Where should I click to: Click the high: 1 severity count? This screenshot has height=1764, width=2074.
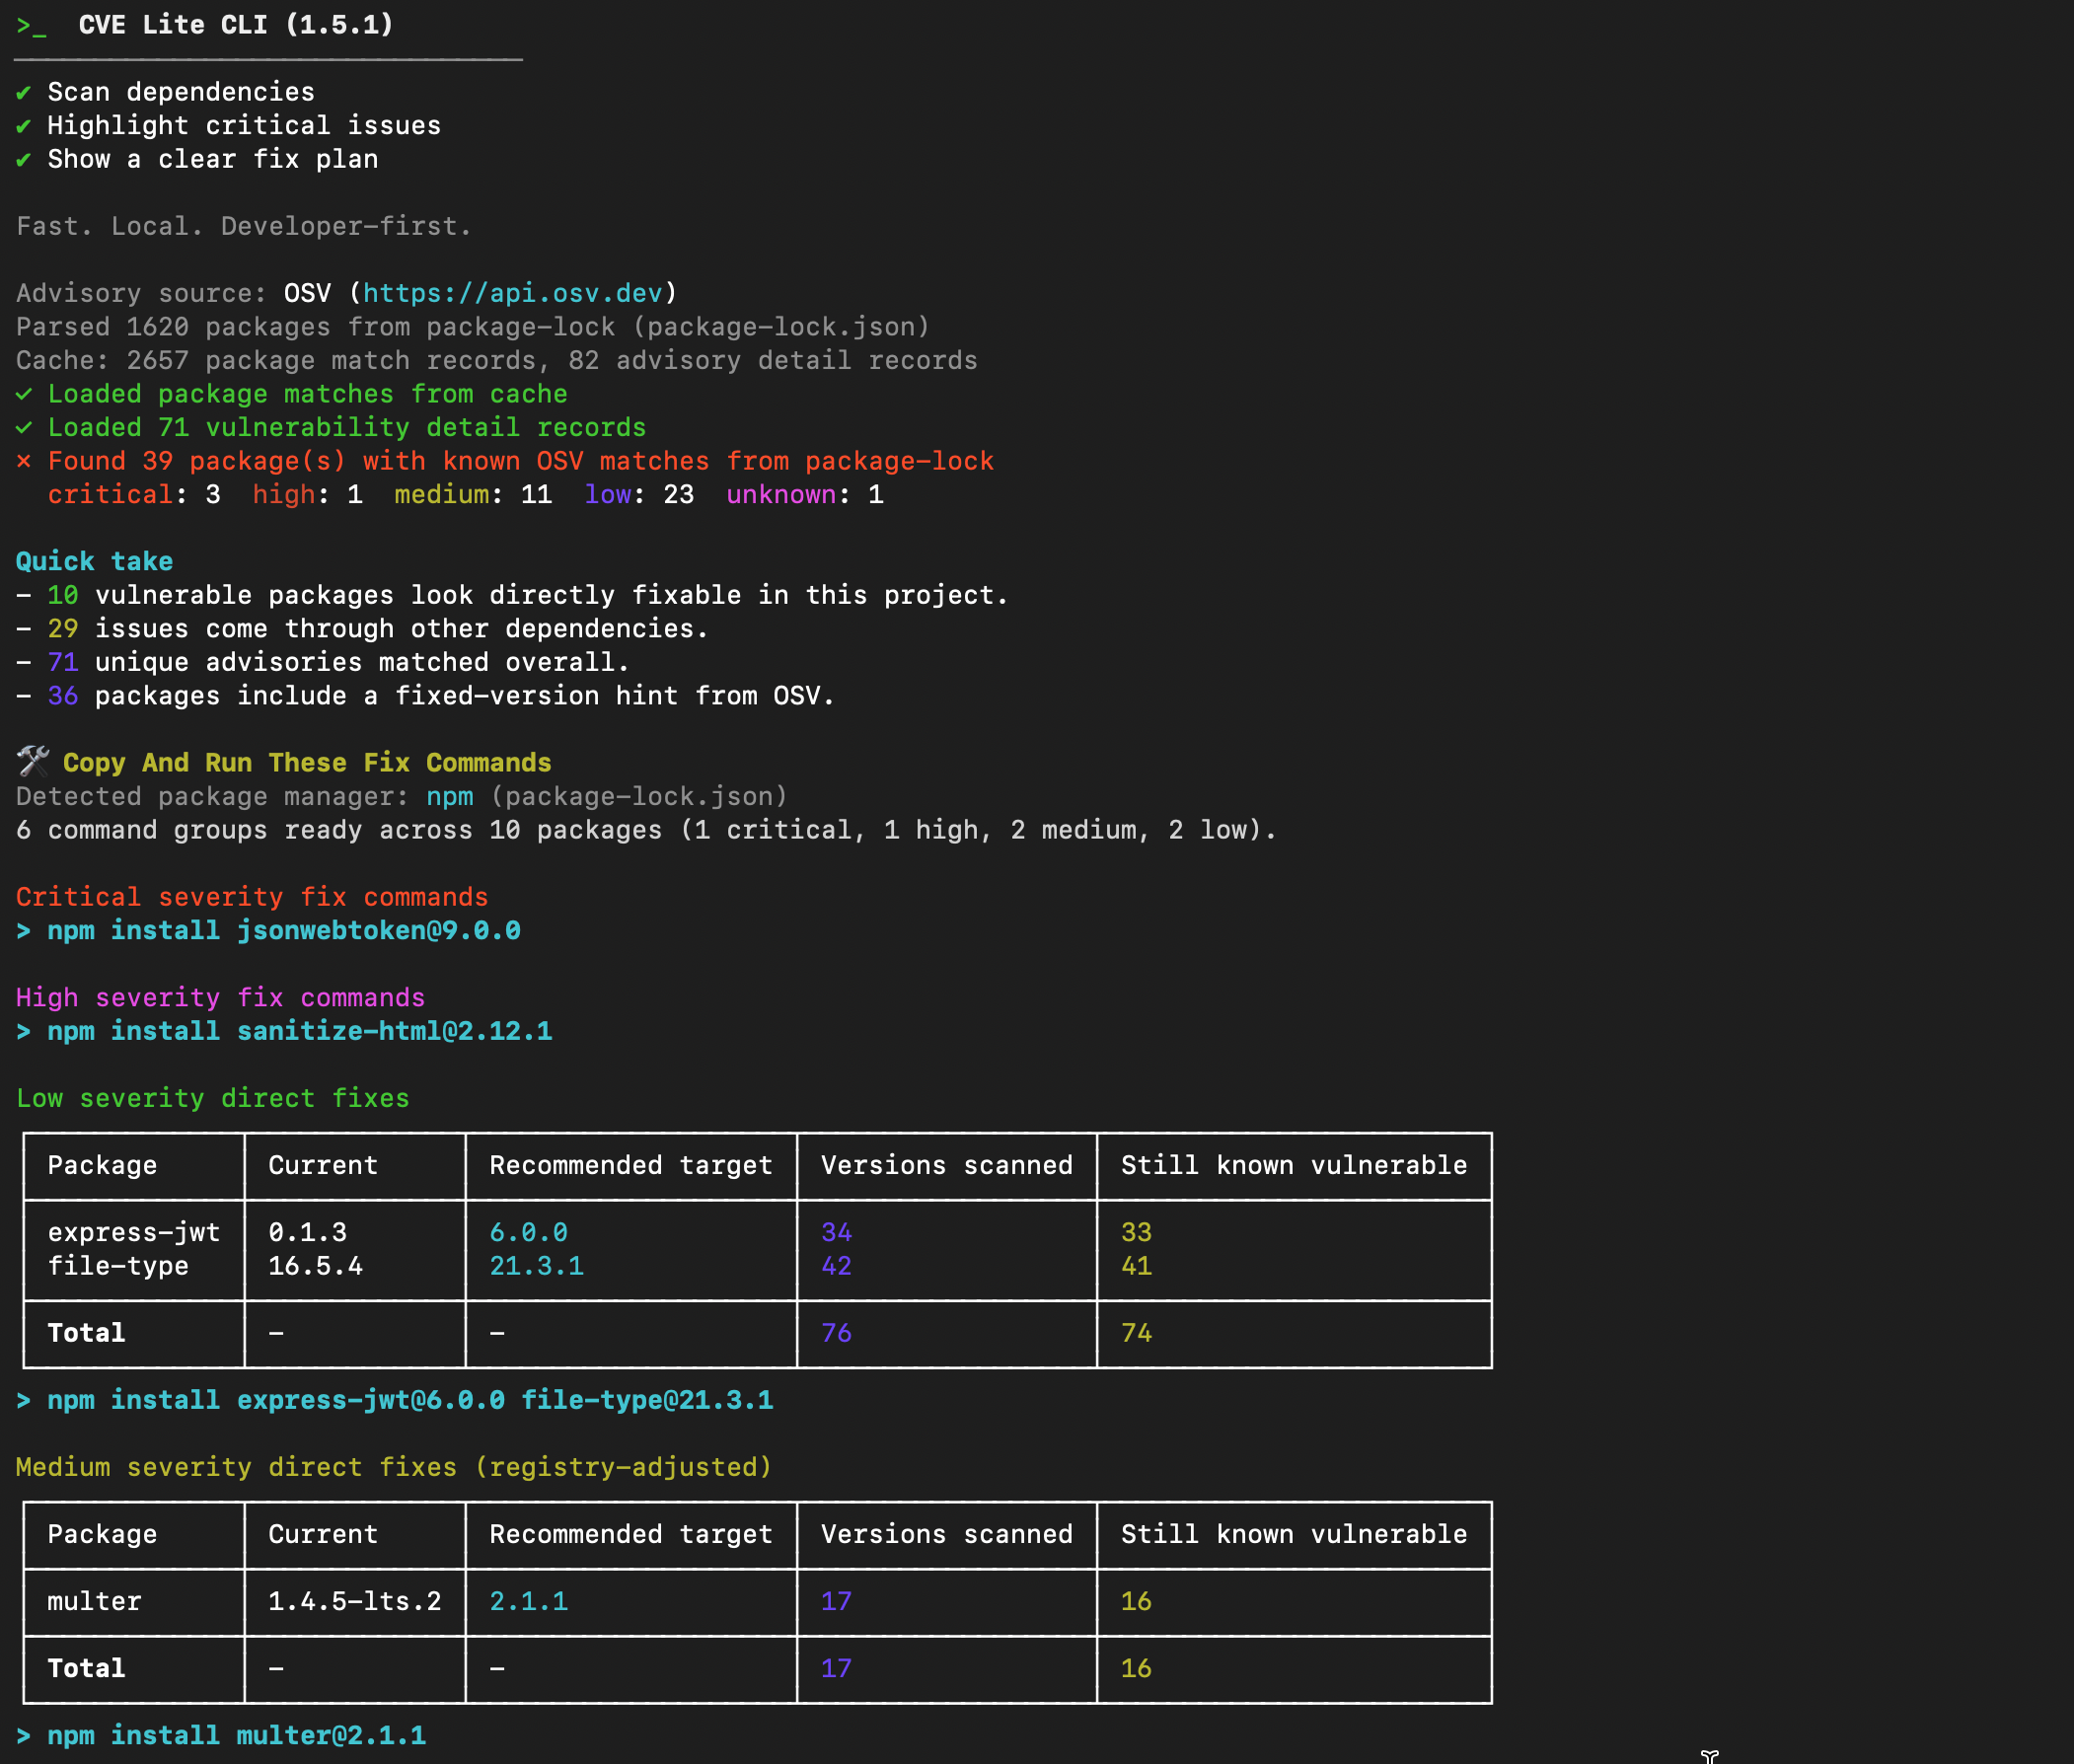click(307, 495)
